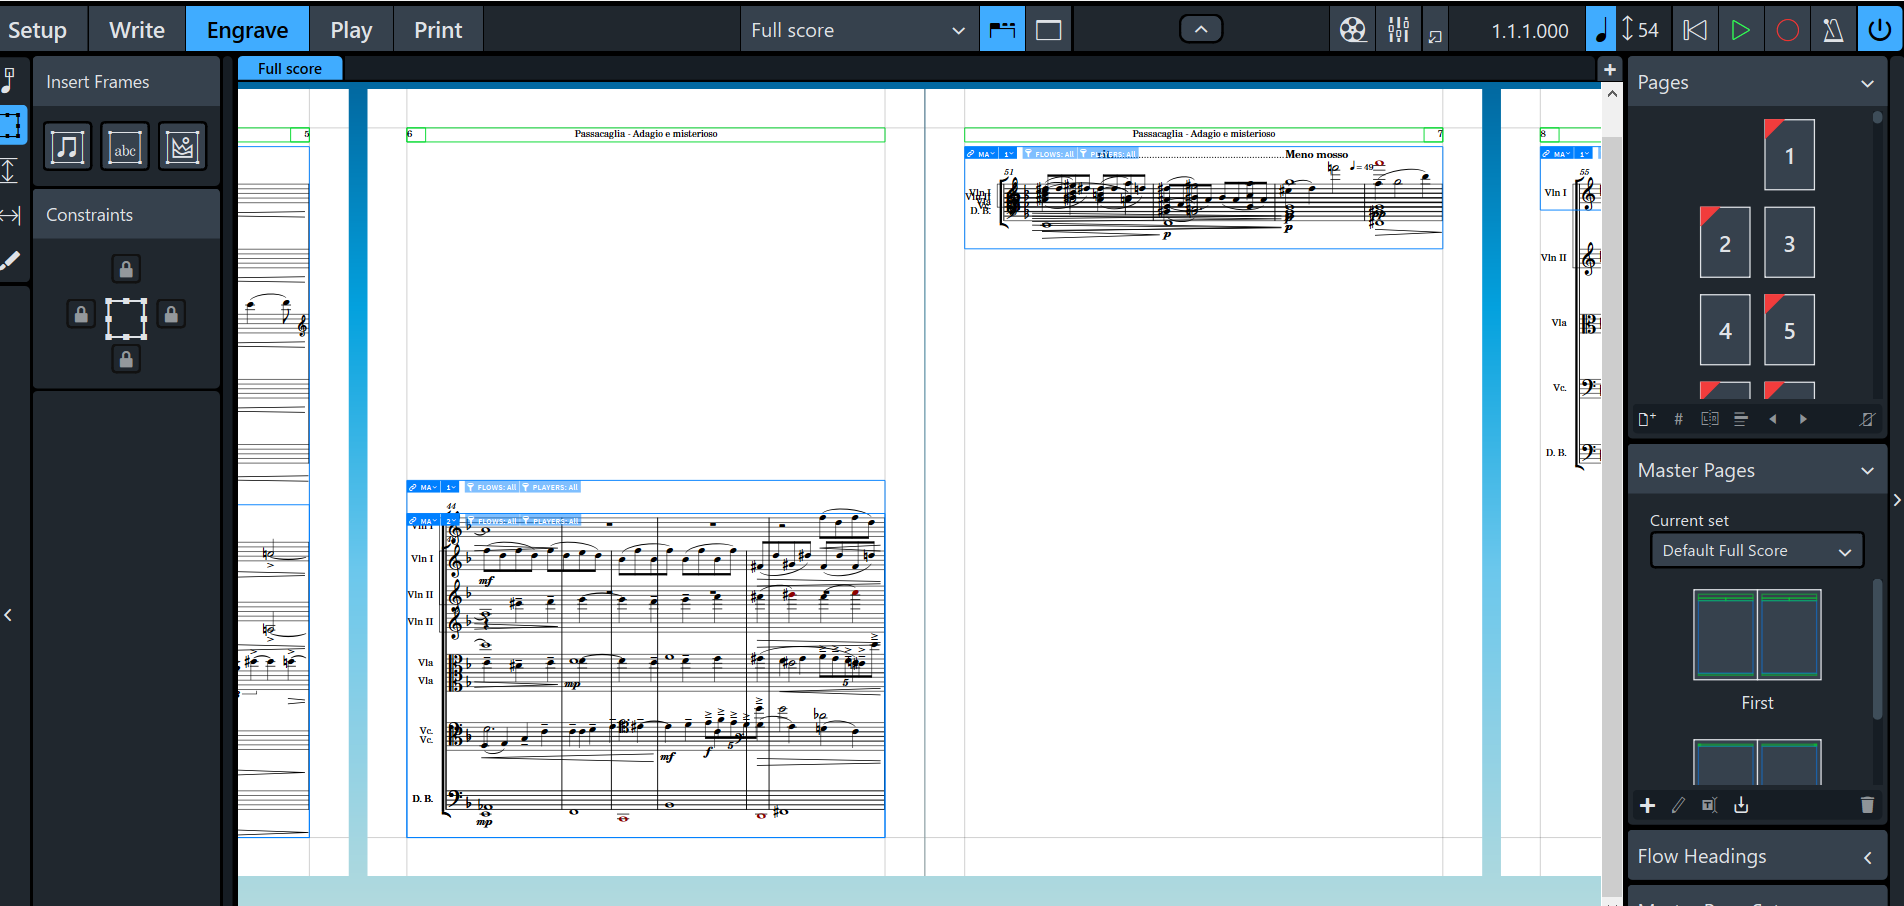Delete master page with trash icon

click(x=1867, y=805)
